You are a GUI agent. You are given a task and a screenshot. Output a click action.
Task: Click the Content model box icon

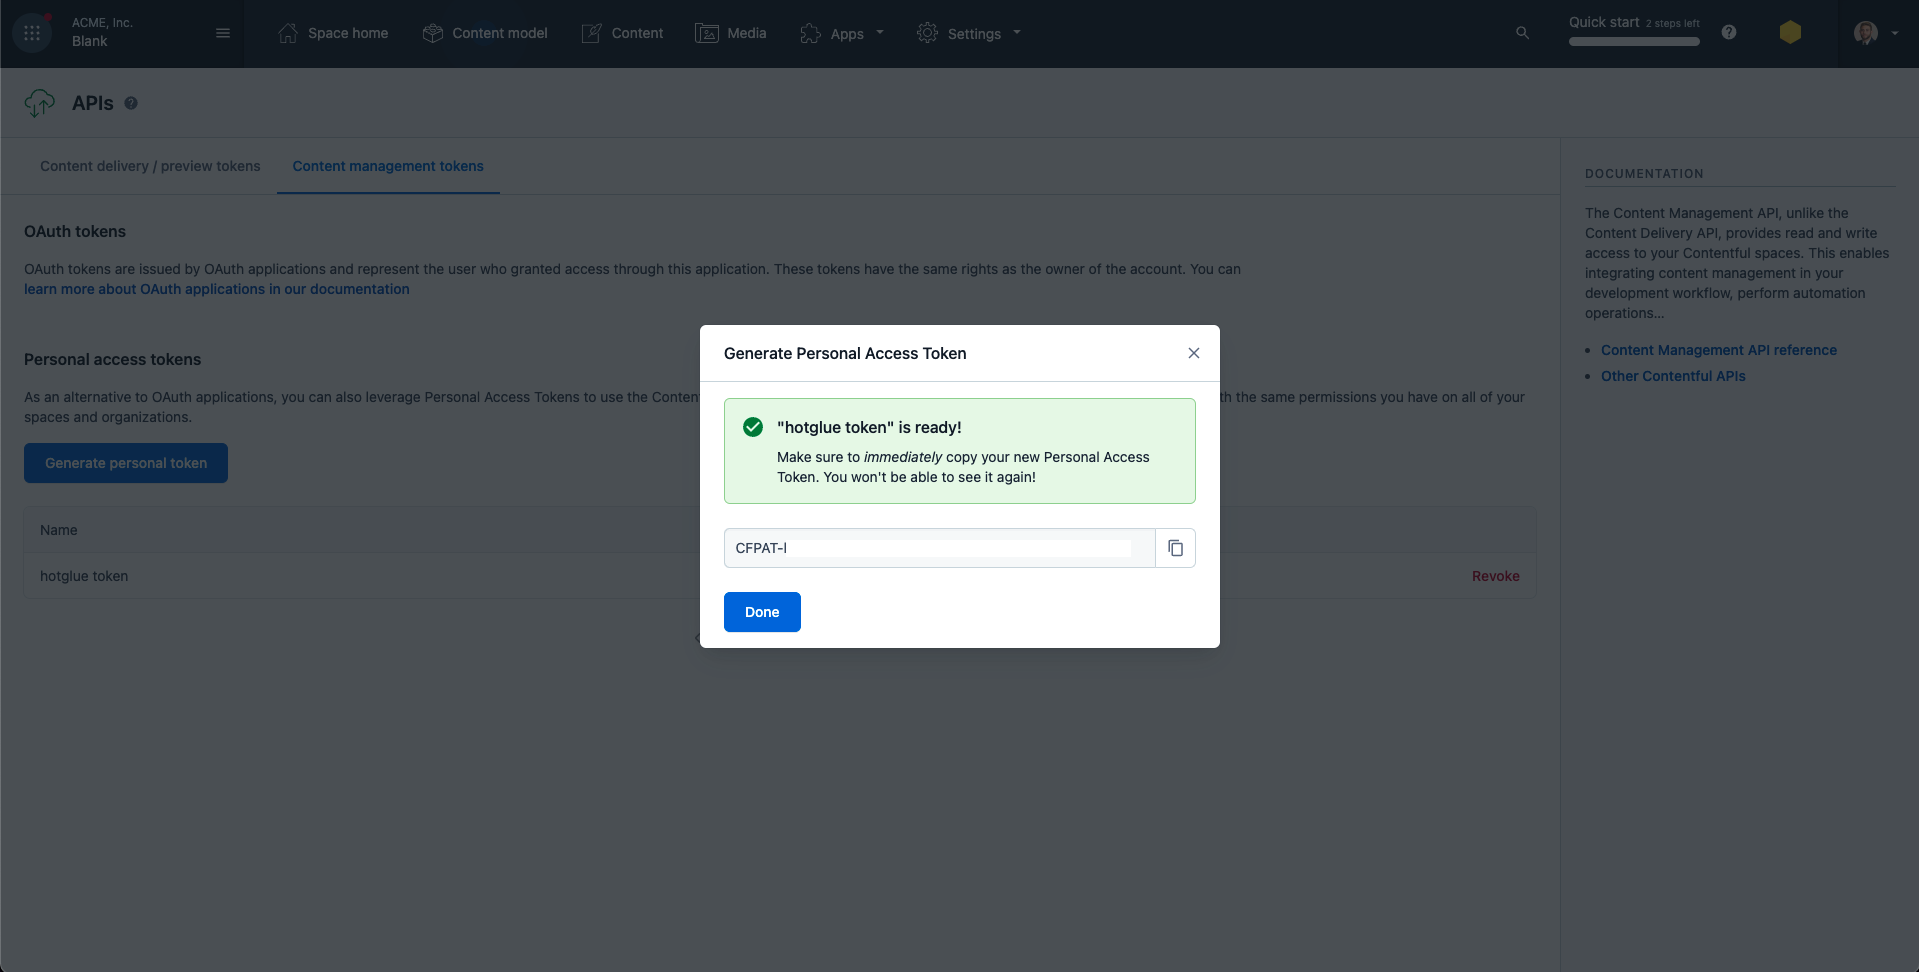tap(432, 33)
